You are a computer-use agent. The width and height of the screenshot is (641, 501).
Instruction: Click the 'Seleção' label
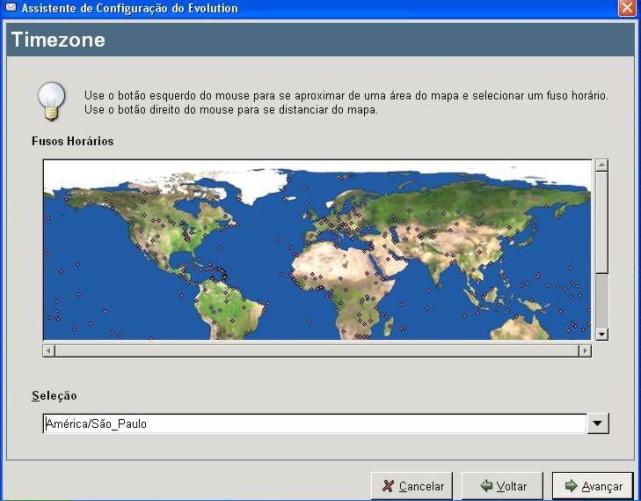(x=54, y=396)
